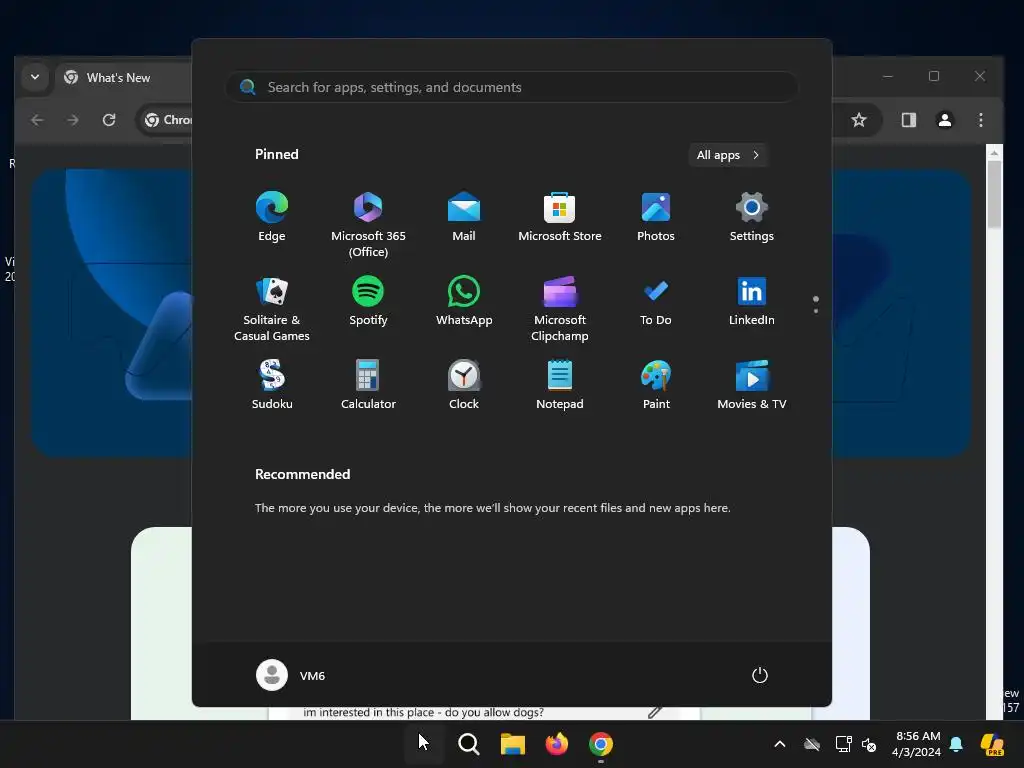This screenshot has height=768, width=1024.
Task: Open Paint
Action: click(656, 385)
